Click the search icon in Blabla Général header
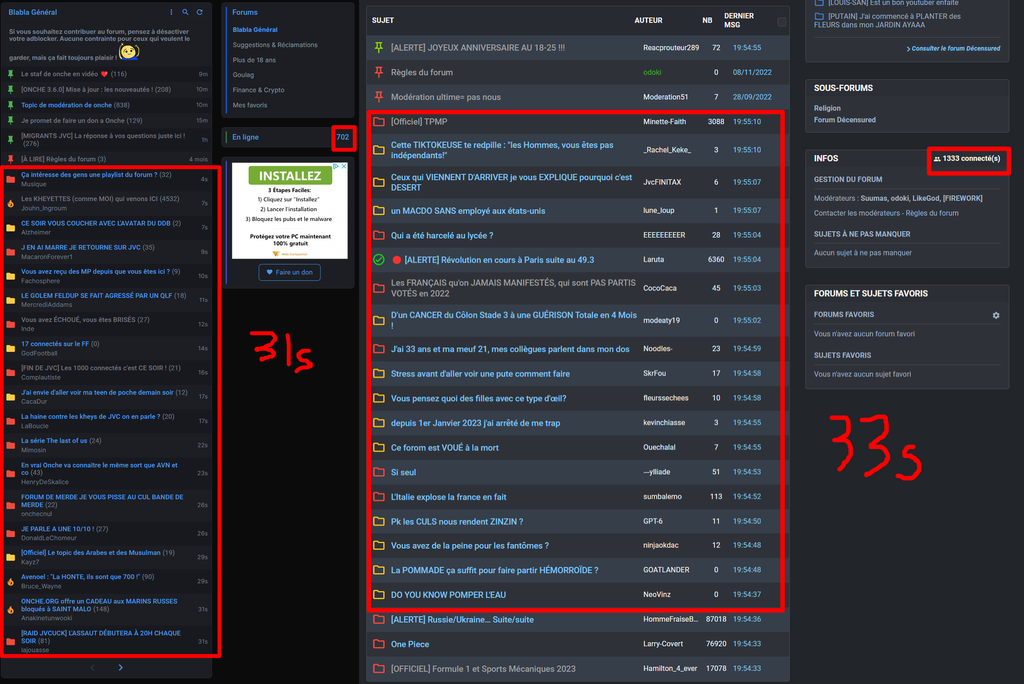The image size is (1024, 684). pyautogui.click(x=185, y=12)
